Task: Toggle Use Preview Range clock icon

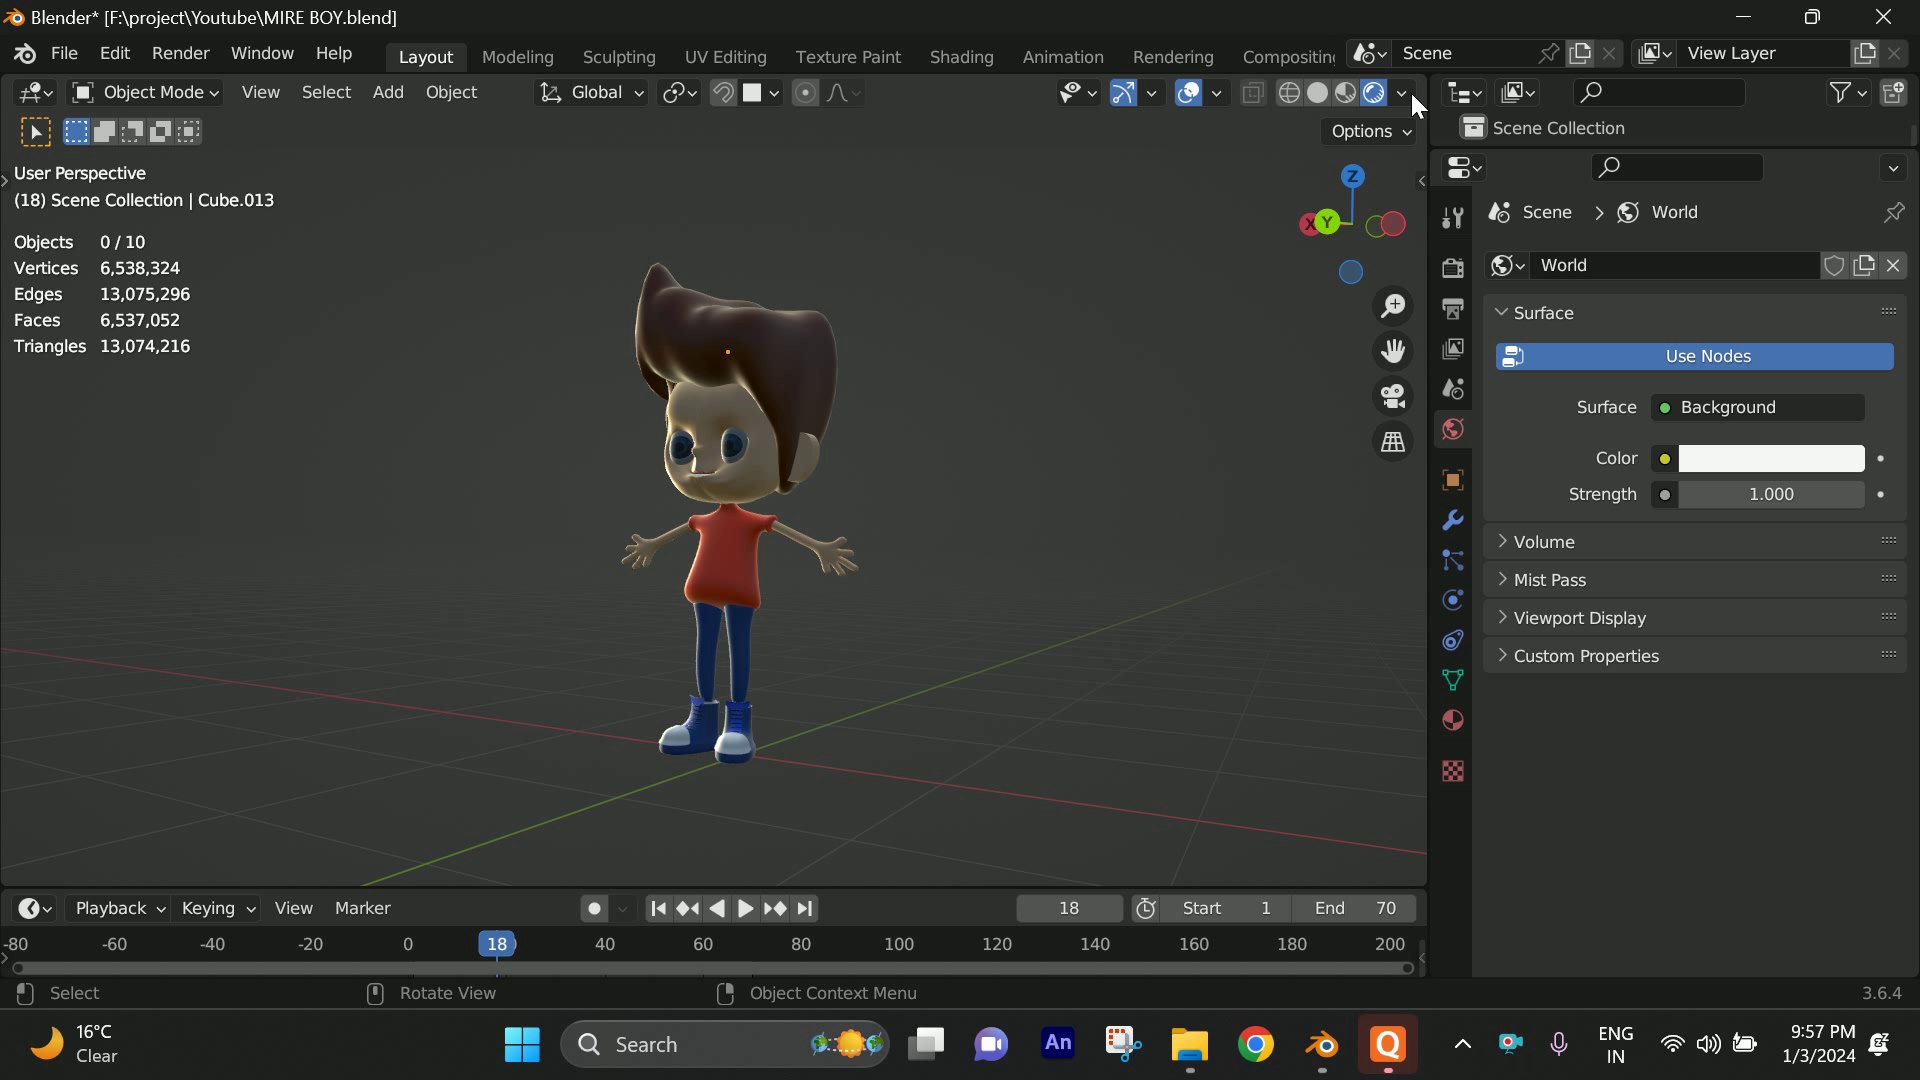Action: tap(1146, 908)
